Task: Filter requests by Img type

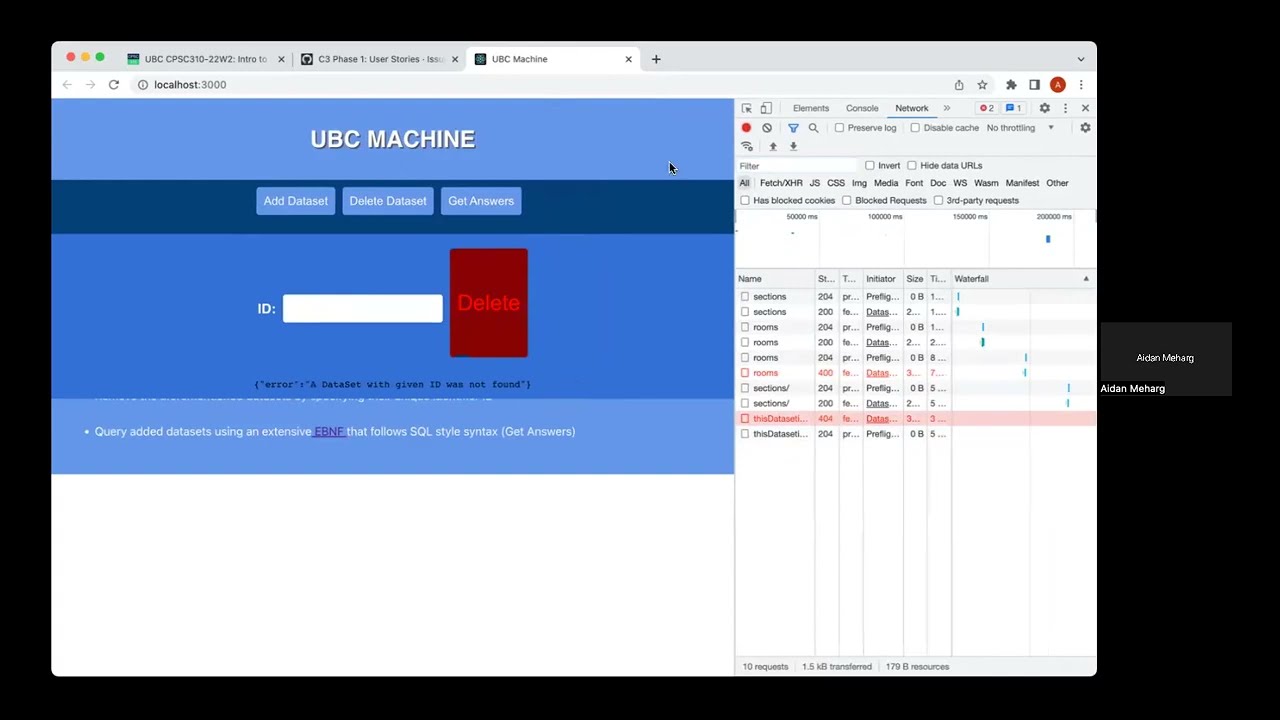Action: (x=859, y=183)
